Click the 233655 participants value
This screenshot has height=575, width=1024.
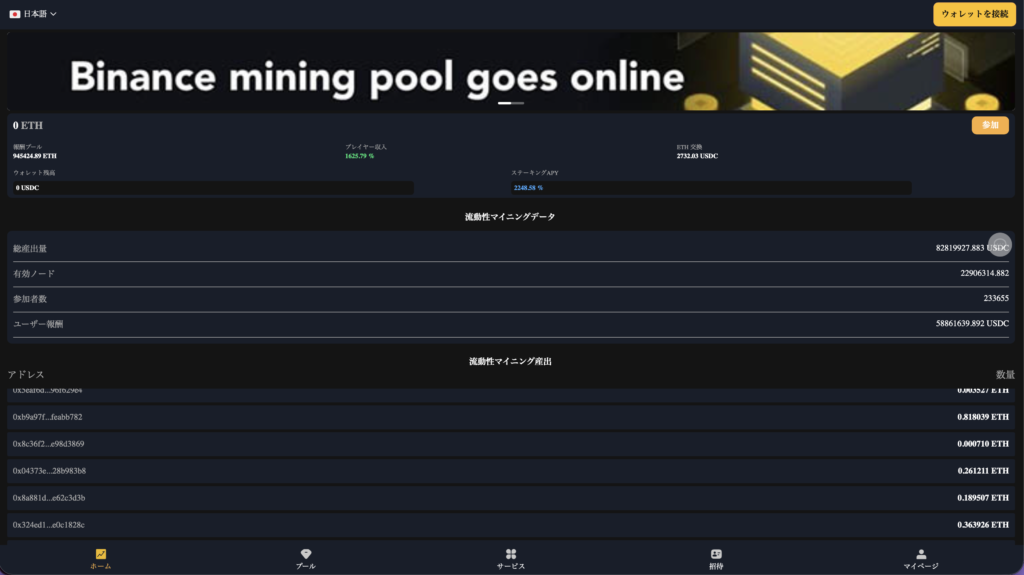[996, 298]
